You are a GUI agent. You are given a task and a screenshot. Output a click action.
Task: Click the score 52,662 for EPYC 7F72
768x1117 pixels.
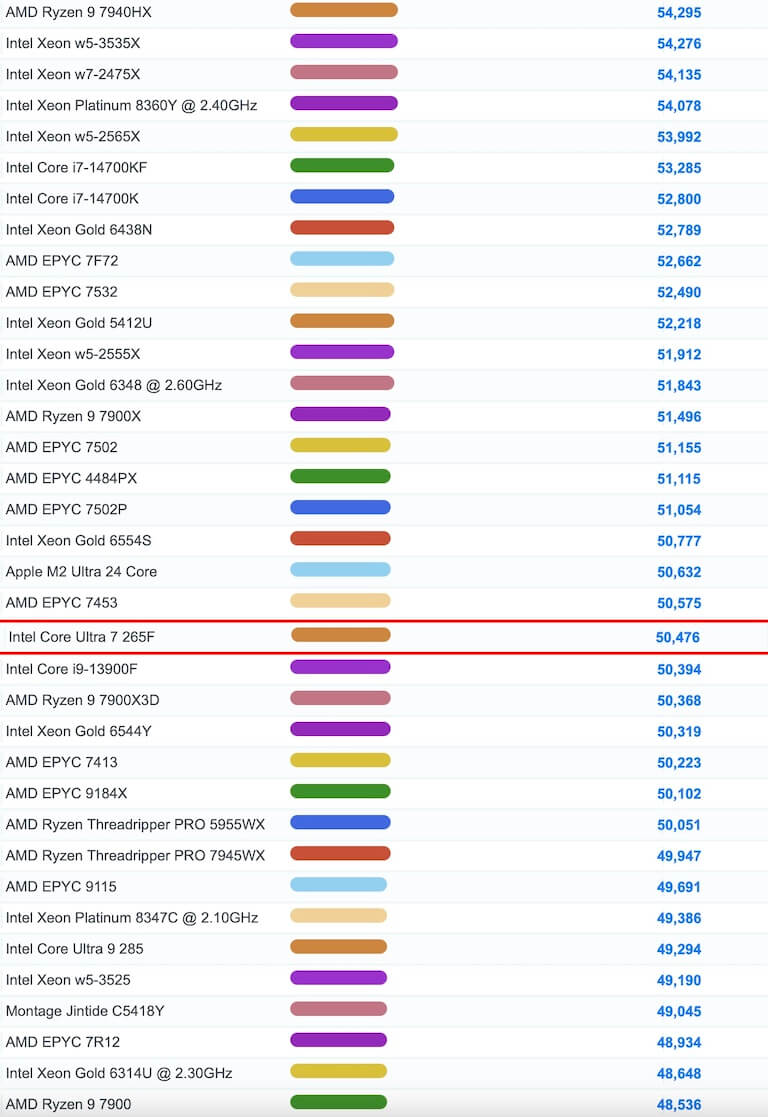[679, 261]
